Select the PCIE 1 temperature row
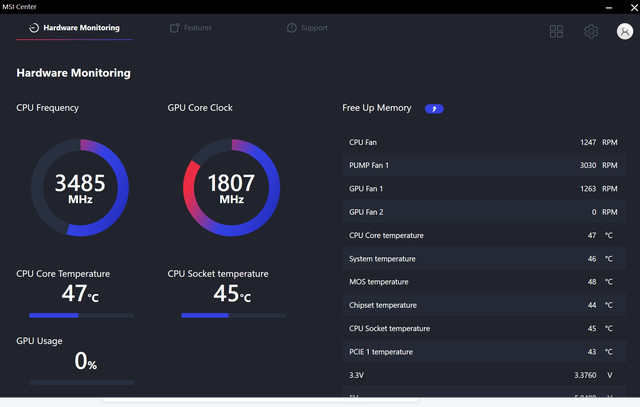The height and width of the screenshot is (407, 640). (484, 351)
